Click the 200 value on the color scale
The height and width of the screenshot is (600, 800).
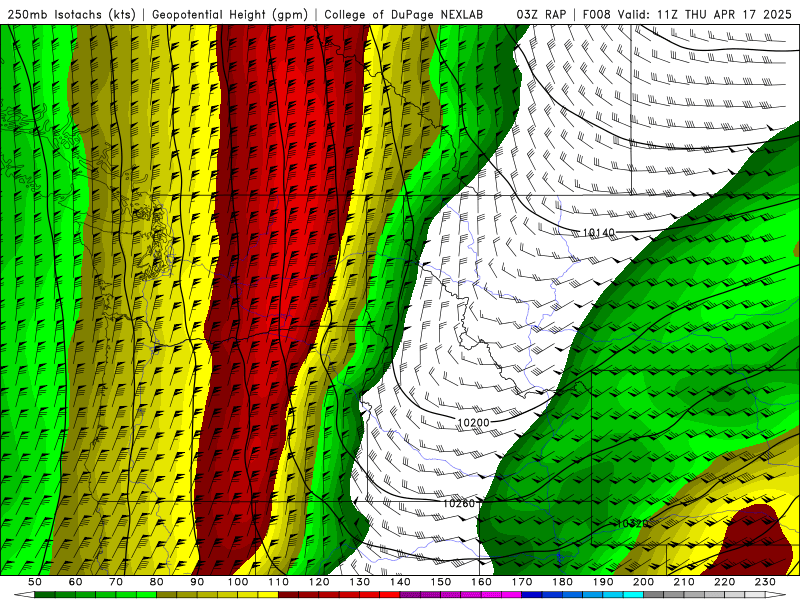click(643, 582)
